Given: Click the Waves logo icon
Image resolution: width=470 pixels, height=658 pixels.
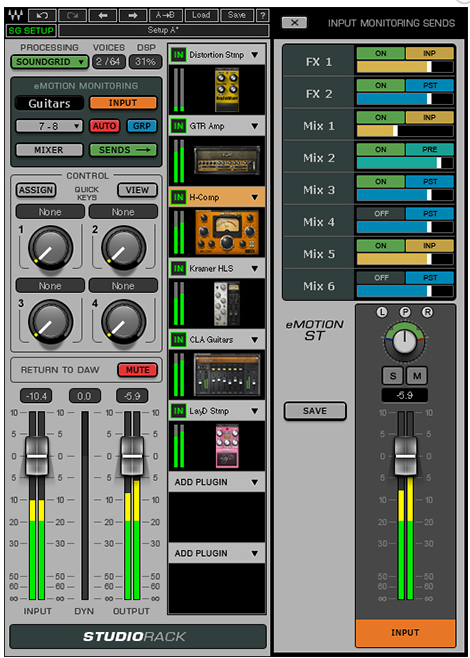Looking at the screenshot, I should [x=17, y=16].
